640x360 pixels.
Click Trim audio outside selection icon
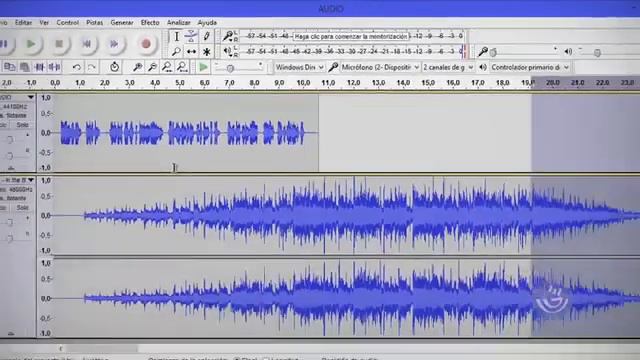click(40, 67)
